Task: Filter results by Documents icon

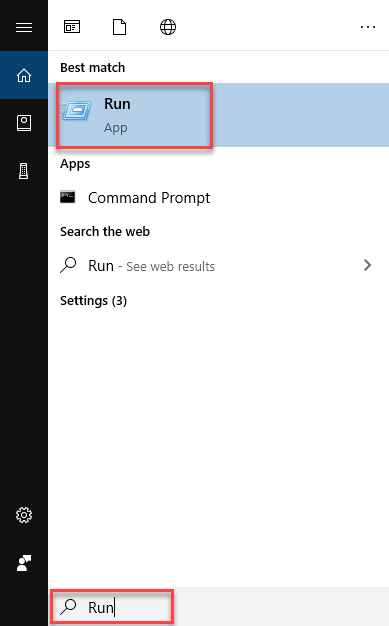Action: tap(119, 27)
